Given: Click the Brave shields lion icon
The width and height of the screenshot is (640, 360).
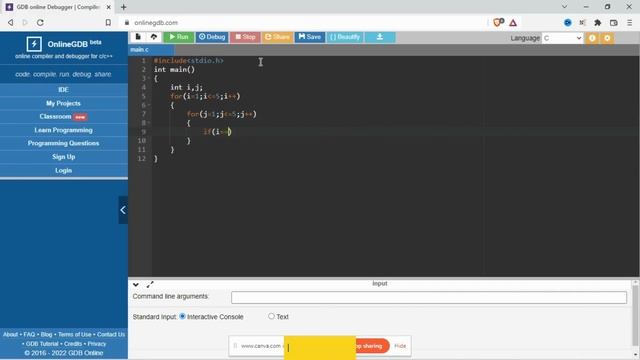Looking at the screenshot, I should point(498,22).
